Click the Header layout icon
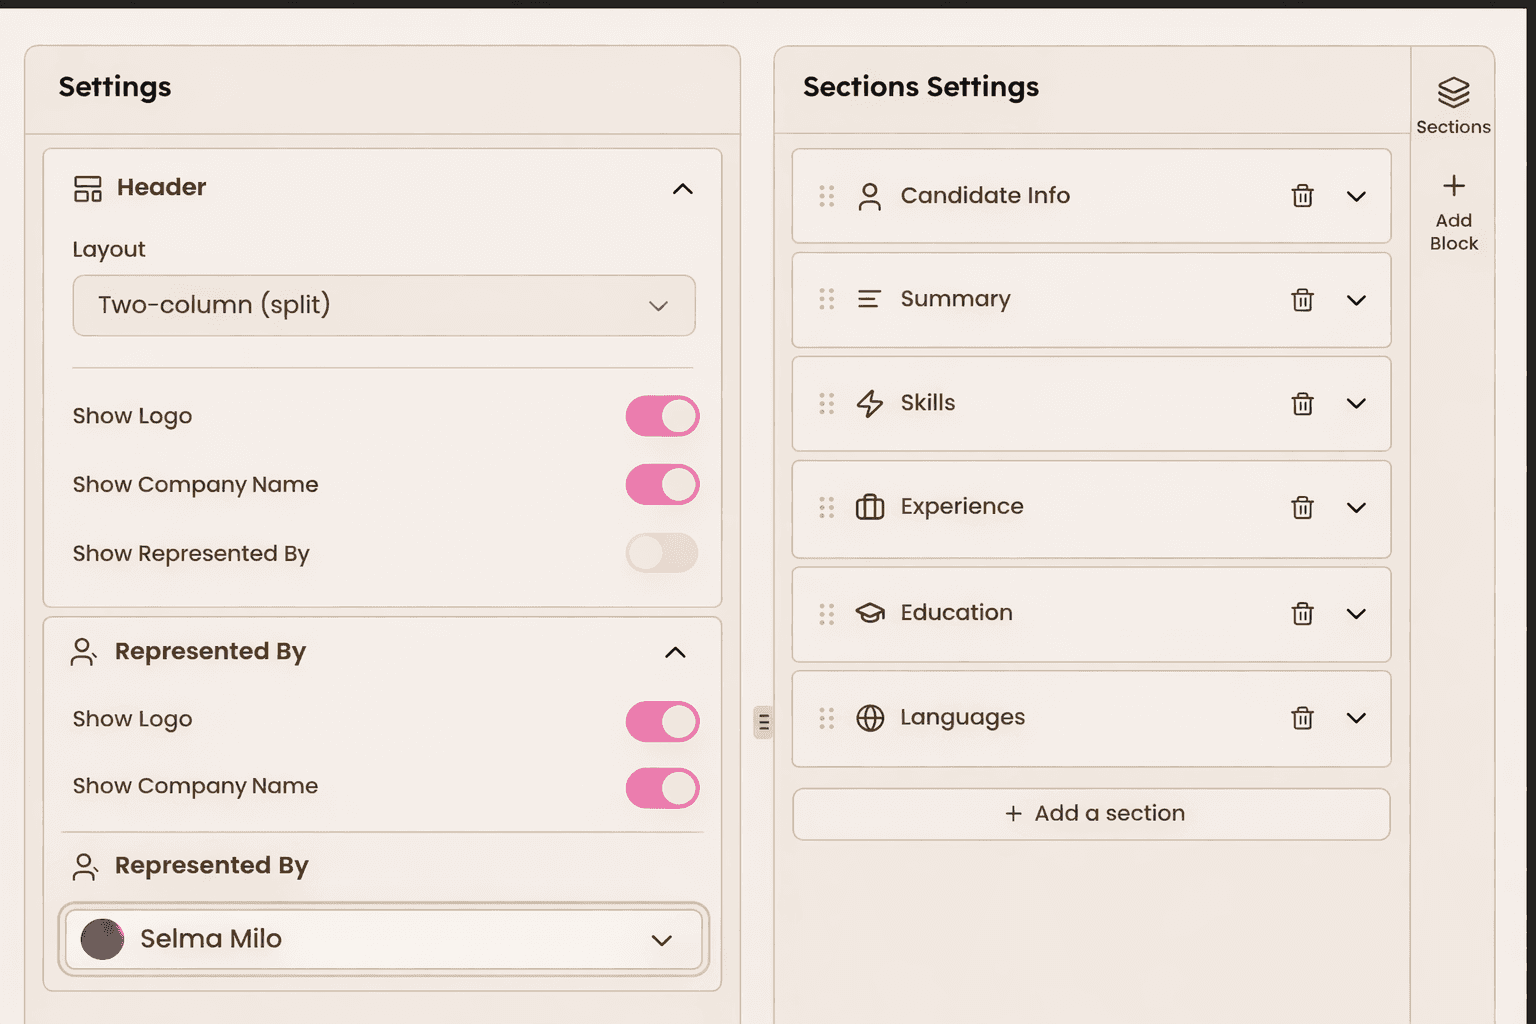The image size is (1536, 1024). coord(87,187)
